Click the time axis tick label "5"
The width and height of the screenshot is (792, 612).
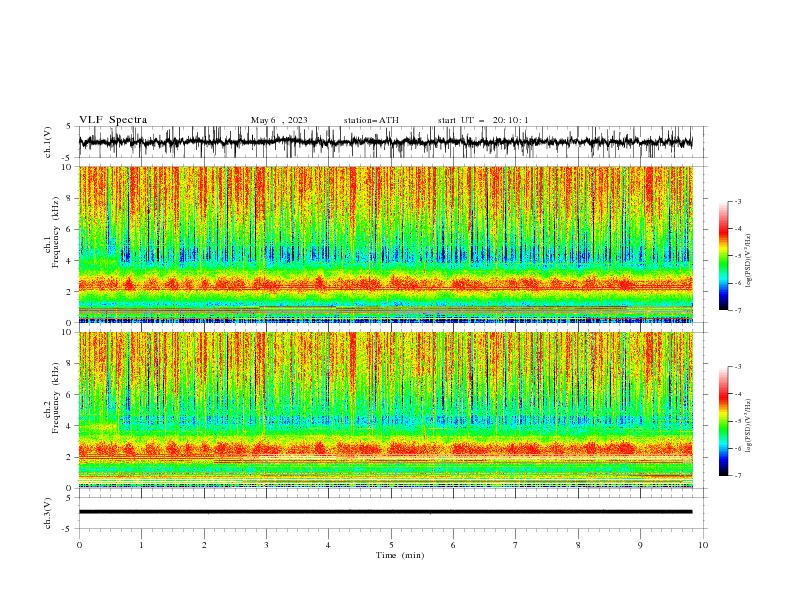(391, 545)
